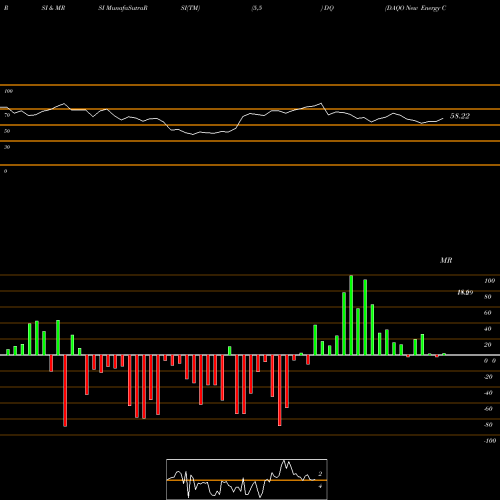Click the '18.29' value label
This screenshot has height=500, width=500.
click(x=465, y=293)
